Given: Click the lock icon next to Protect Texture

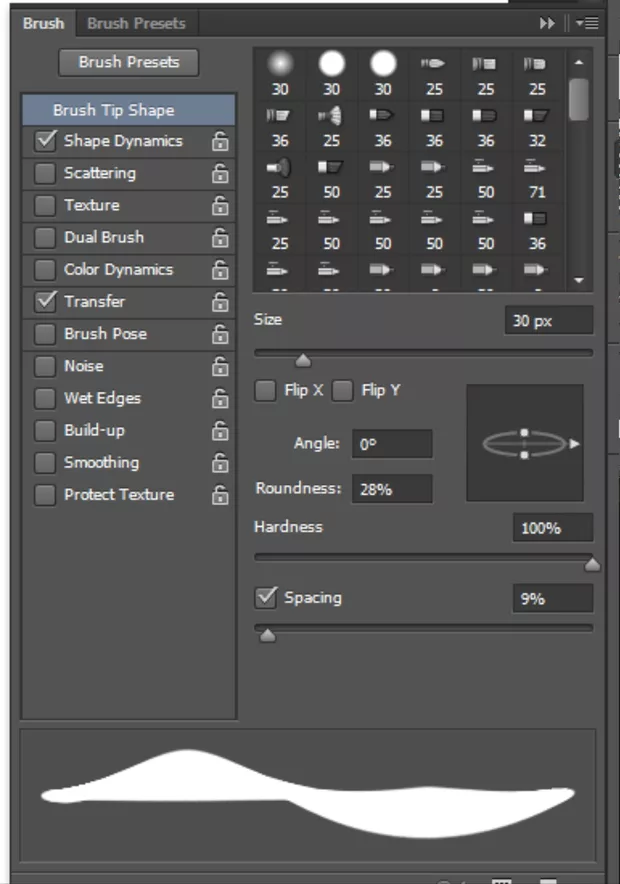Looking at the screenshot, I should click(220, 495).
